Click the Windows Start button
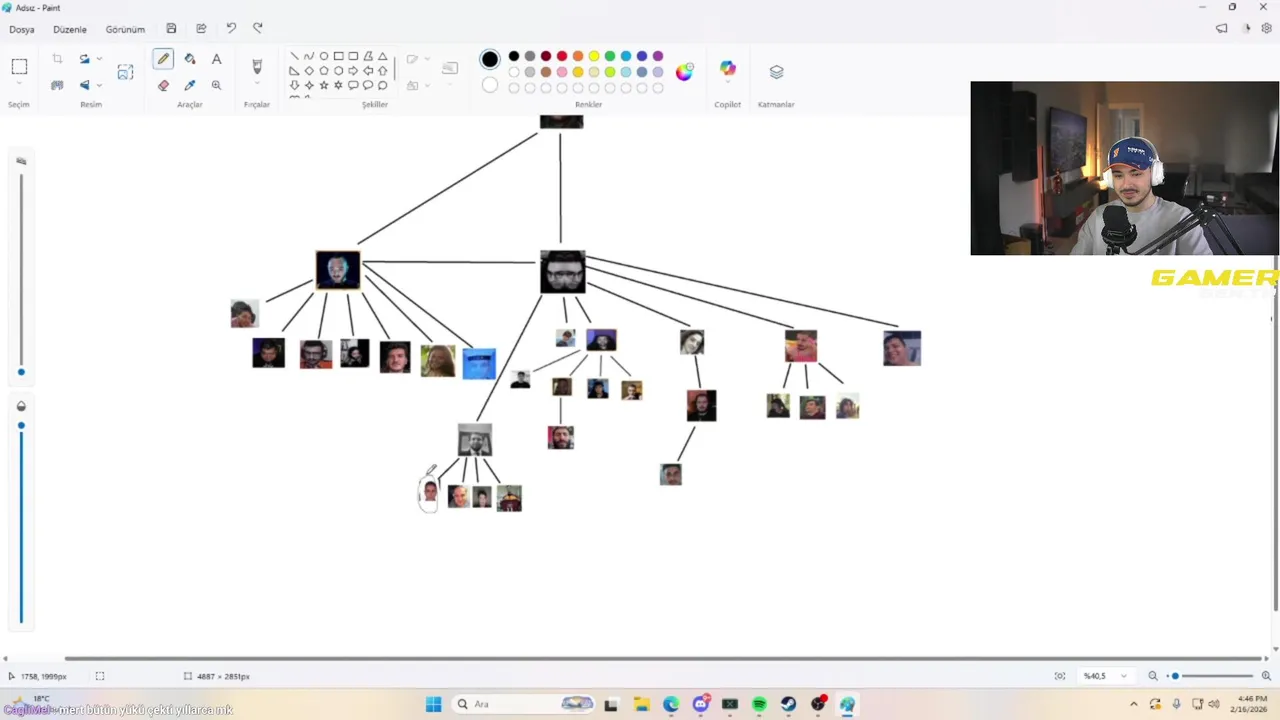The height and width of the screenshot is (720, 1280). [x=433, y=704]
